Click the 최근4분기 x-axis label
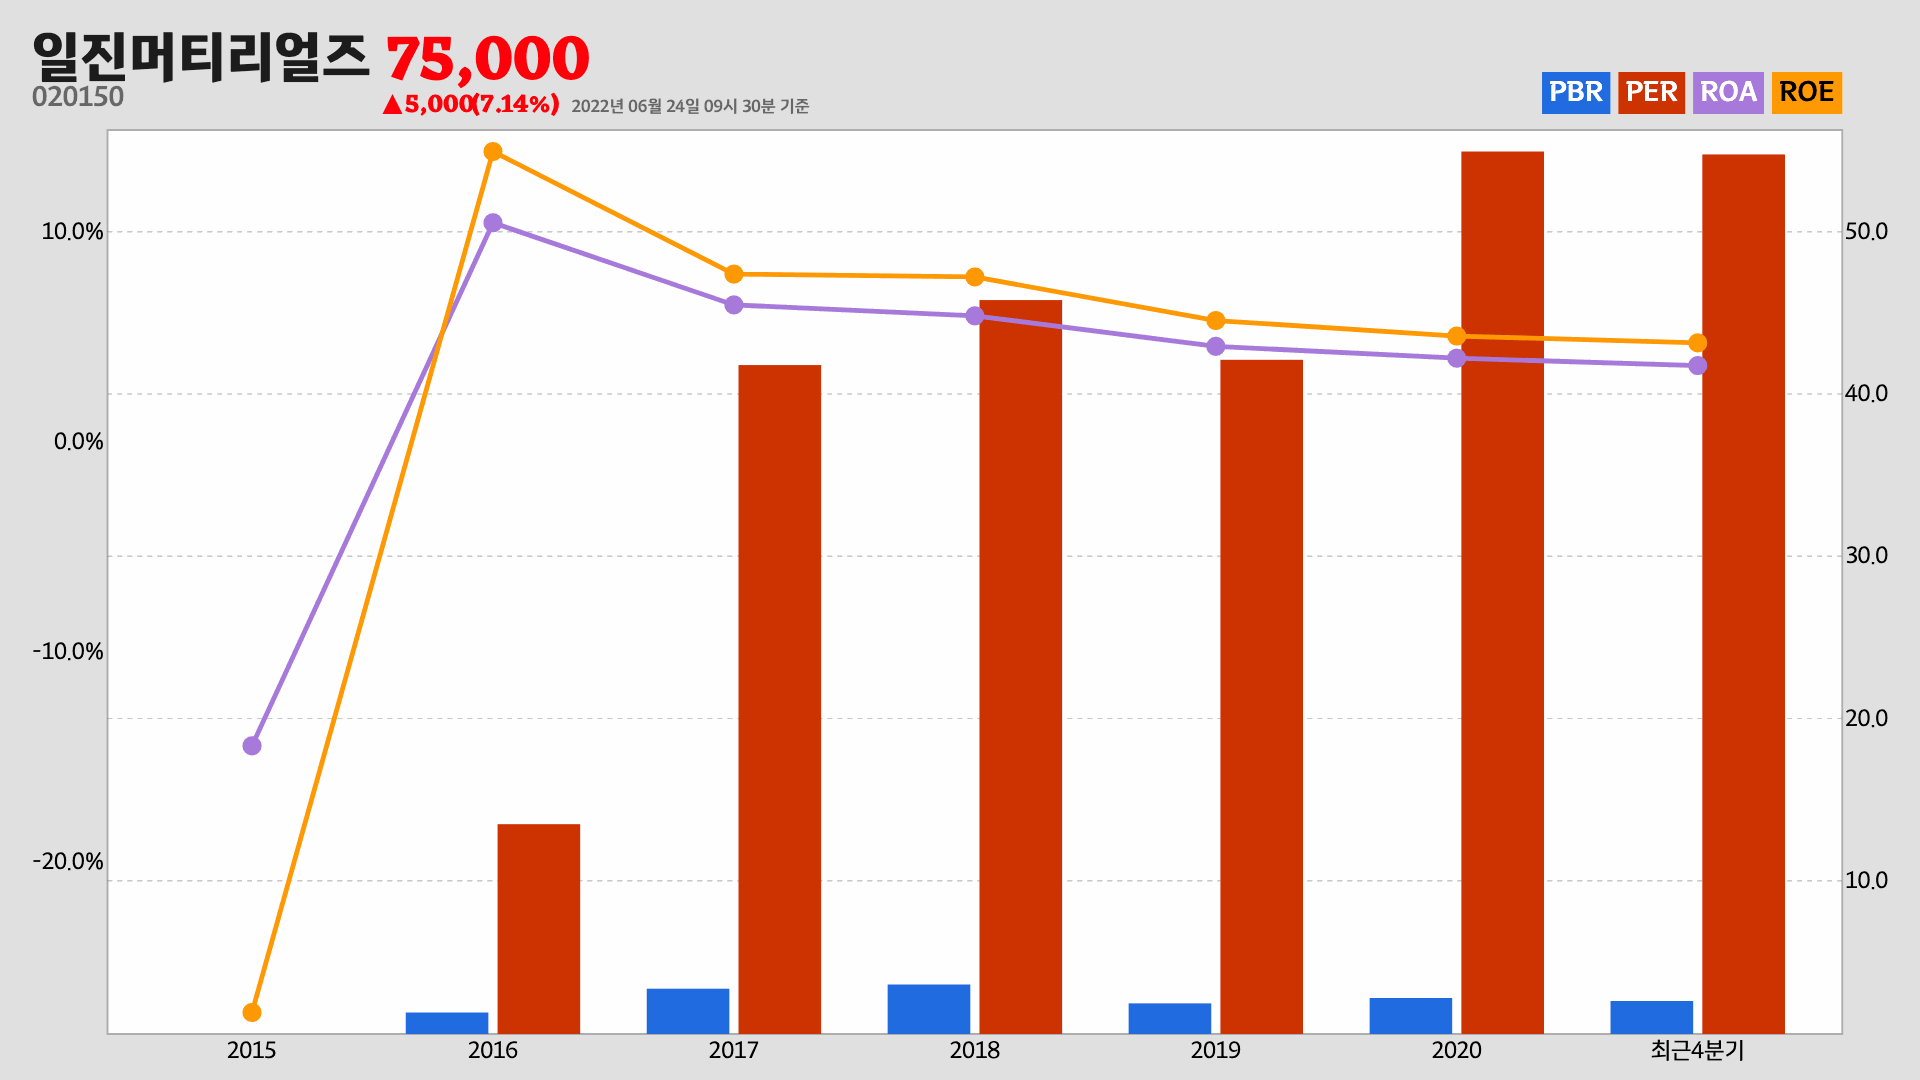 [x=1697, y=1050]
